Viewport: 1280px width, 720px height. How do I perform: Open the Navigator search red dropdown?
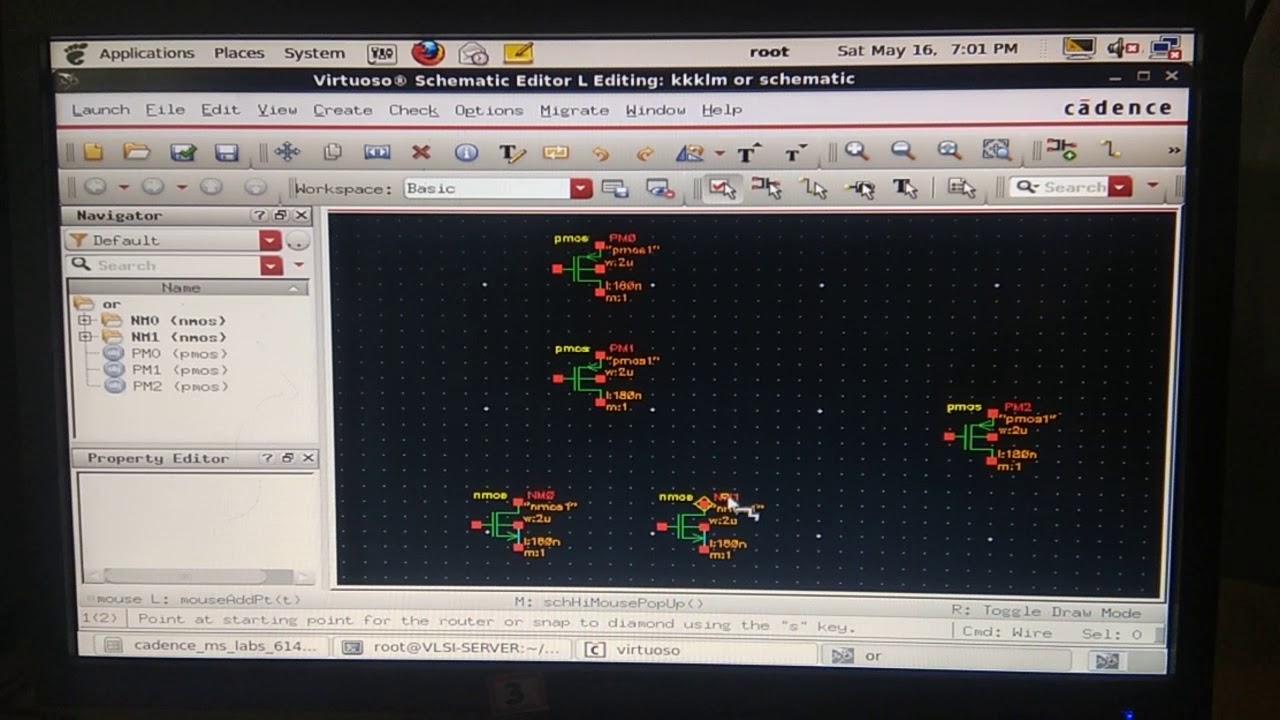coord(271,266)
